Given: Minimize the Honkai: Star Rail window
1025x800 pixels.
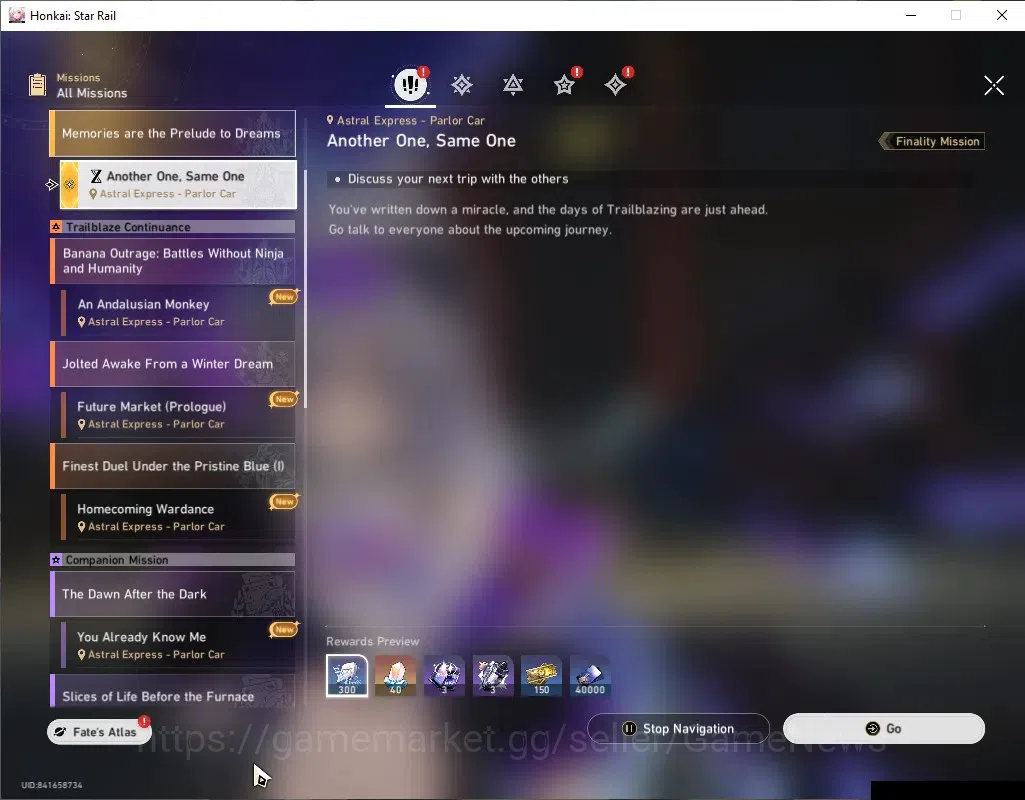Looking at the screenshot, I should tap(911, 15).
